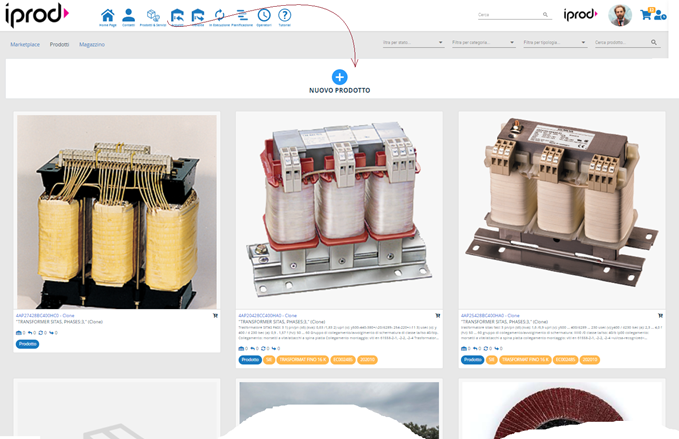
Task: Click the user profile avatar photo
Action: click(x=620, y=15)
